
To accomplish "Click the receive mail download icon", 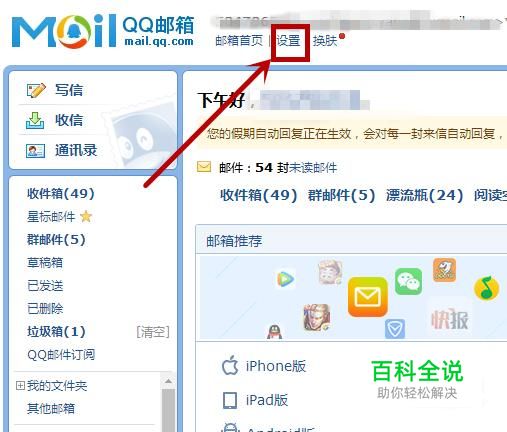I will coord(35,120).
